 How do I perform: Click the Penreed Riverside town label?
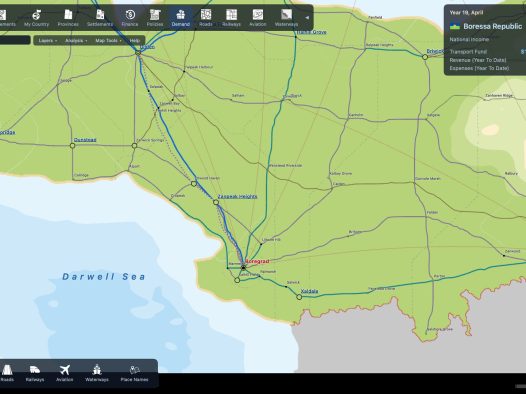coord(286,166)
